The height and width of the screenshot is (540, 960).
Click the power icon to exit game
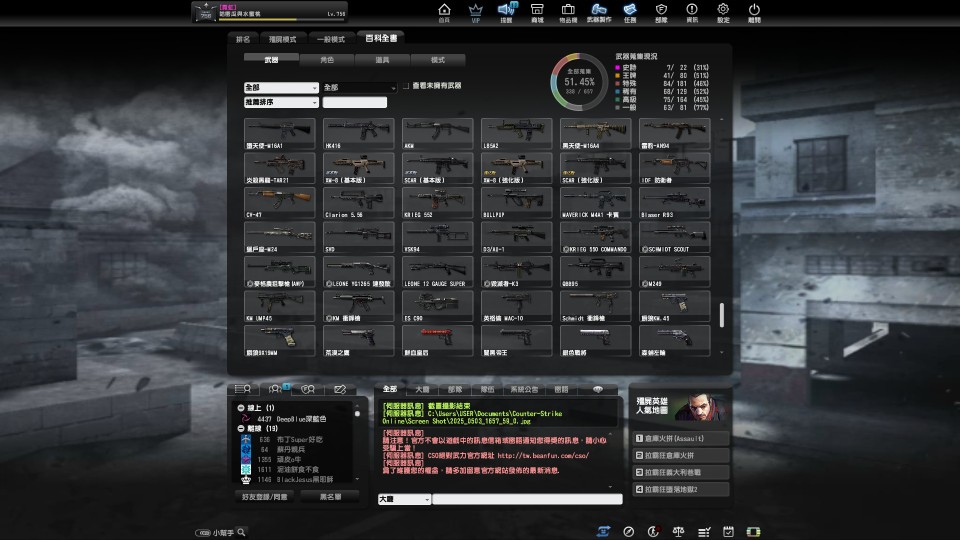tap(754, 12)
